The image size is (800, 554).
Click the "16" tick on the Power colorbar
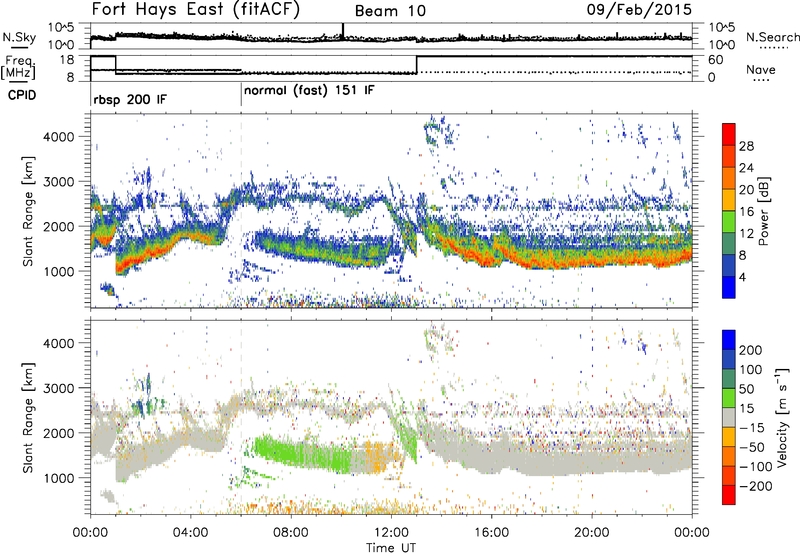[x=746, y=212]
